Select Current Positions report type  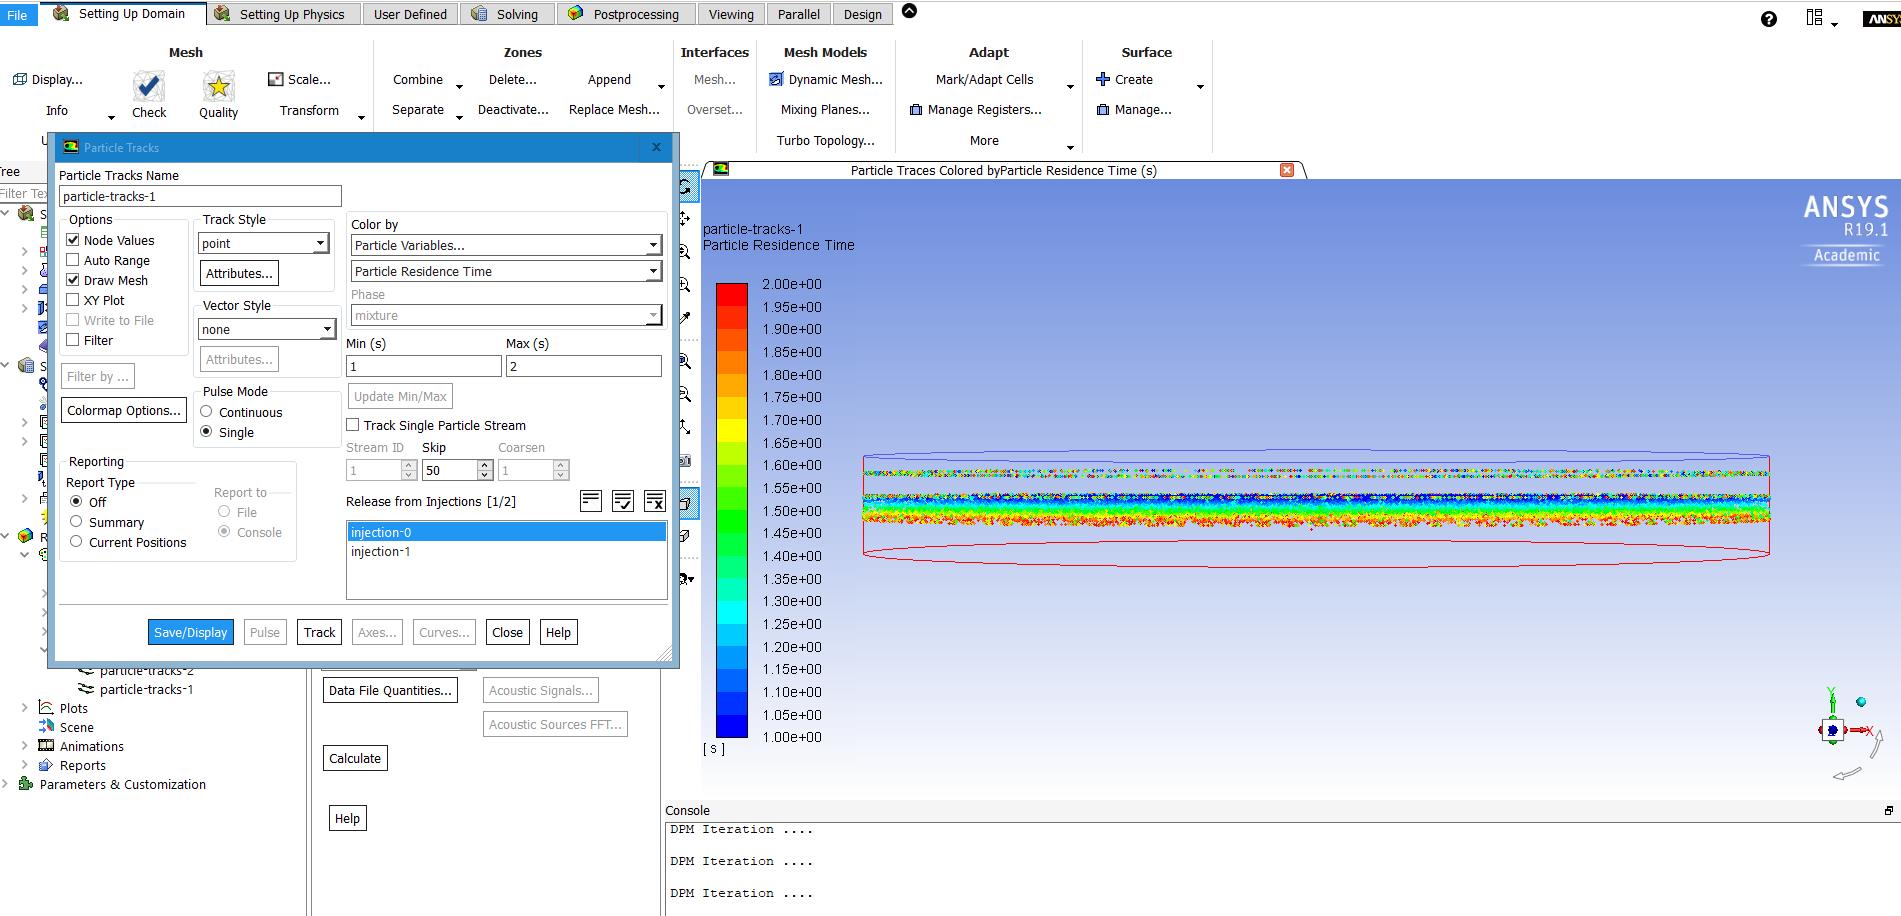[76, 542]
